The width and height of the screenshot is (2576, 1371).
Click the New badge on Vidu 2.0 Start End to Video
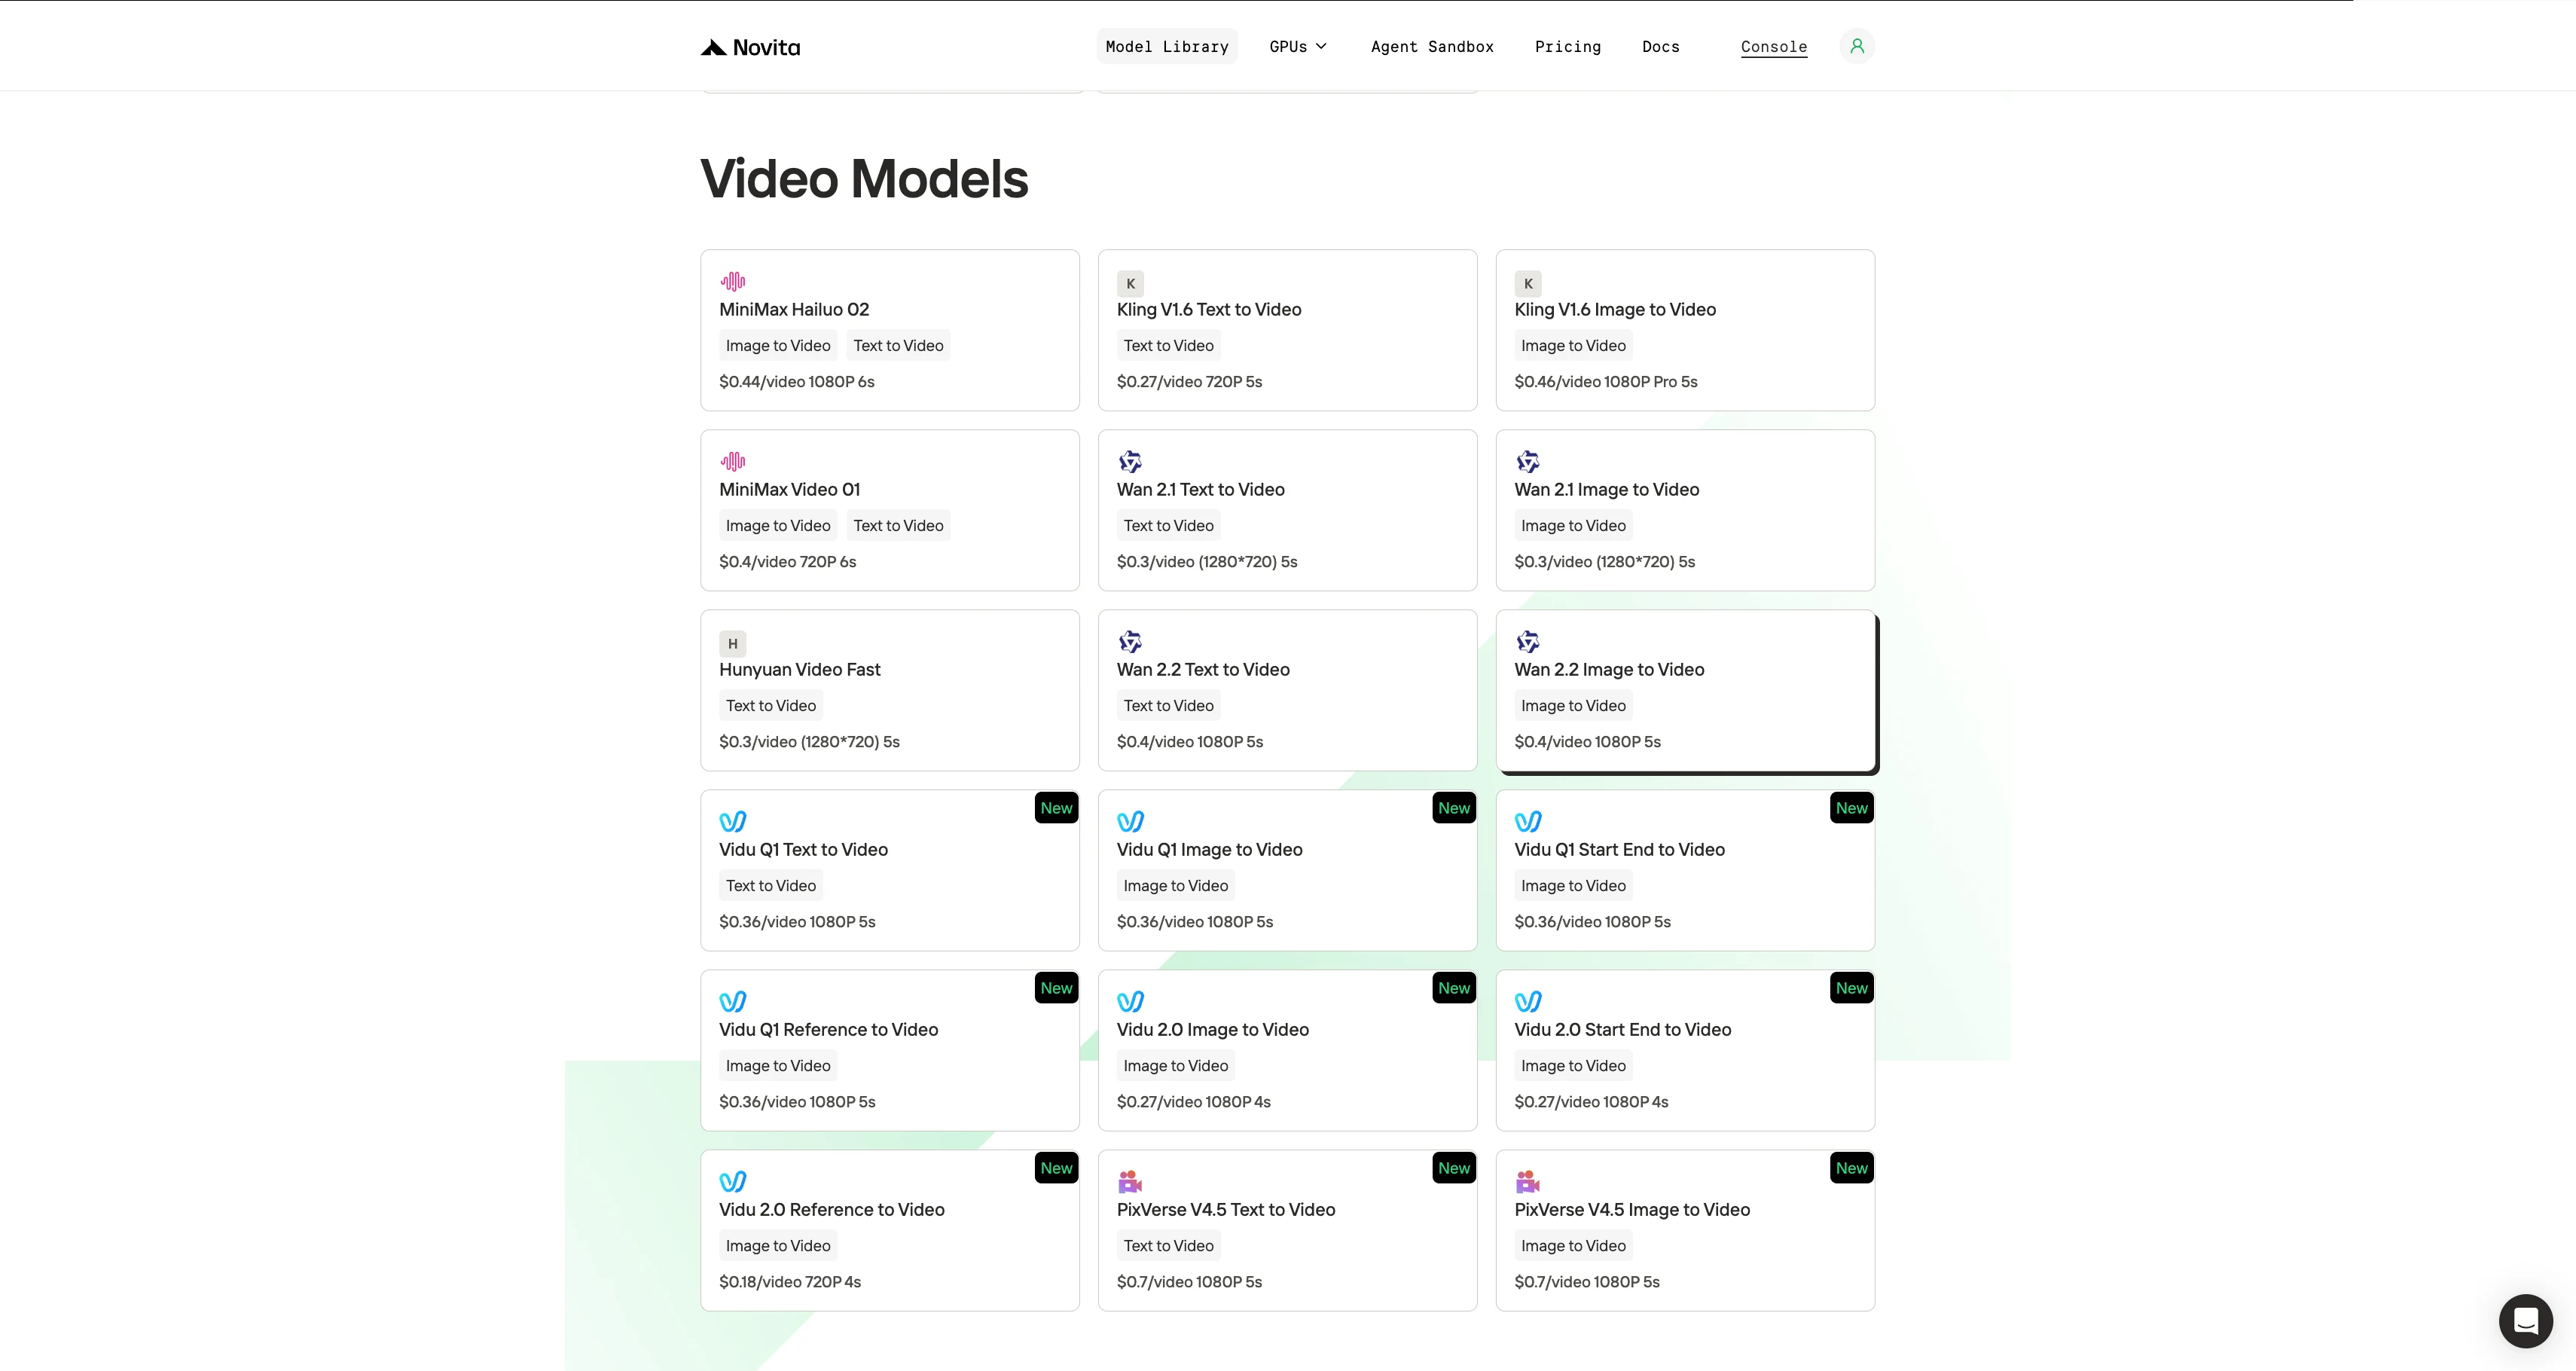[x=1852, y=988]
